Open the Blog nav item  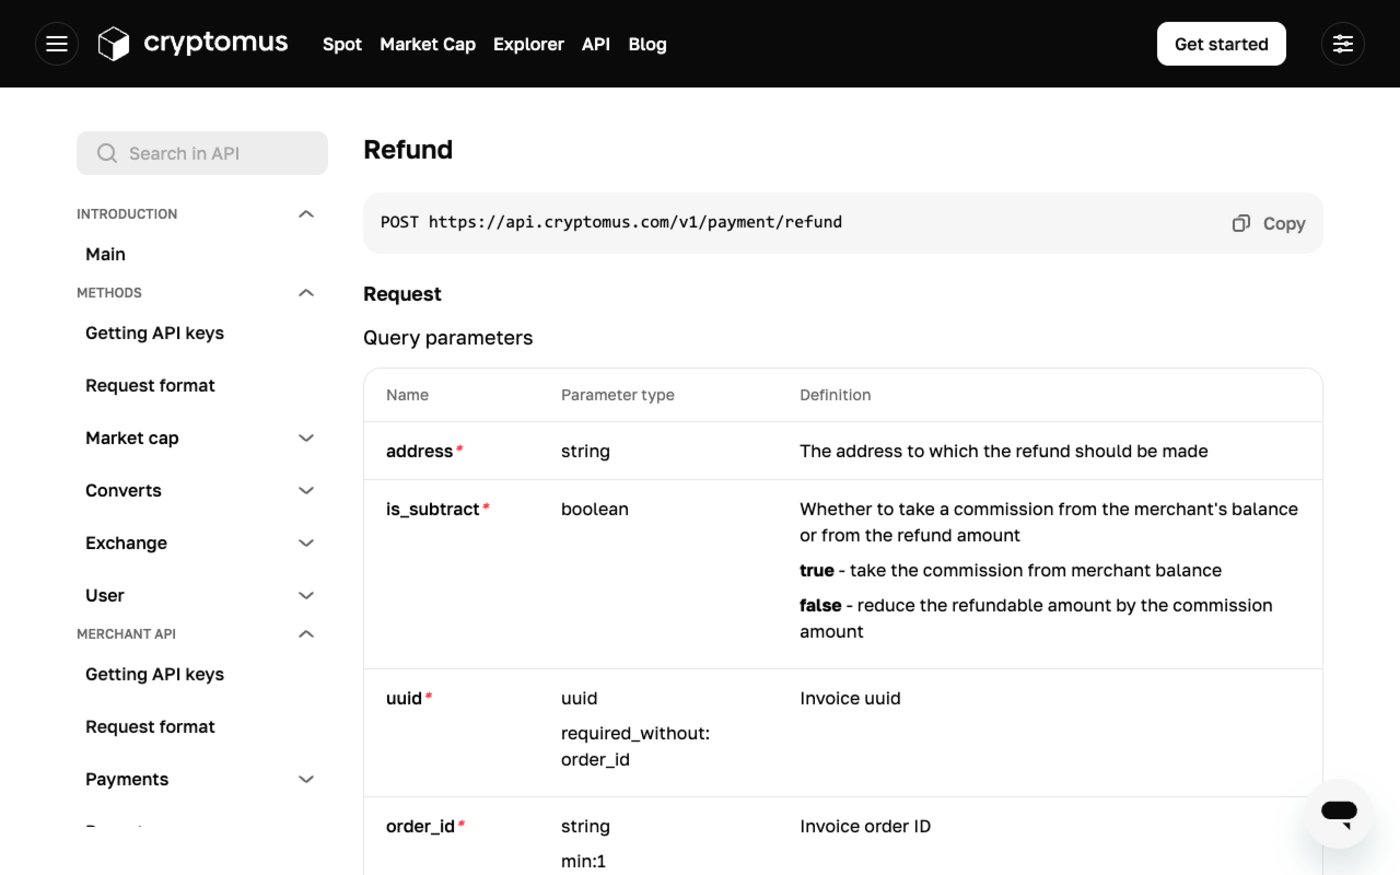coord(647,44)
